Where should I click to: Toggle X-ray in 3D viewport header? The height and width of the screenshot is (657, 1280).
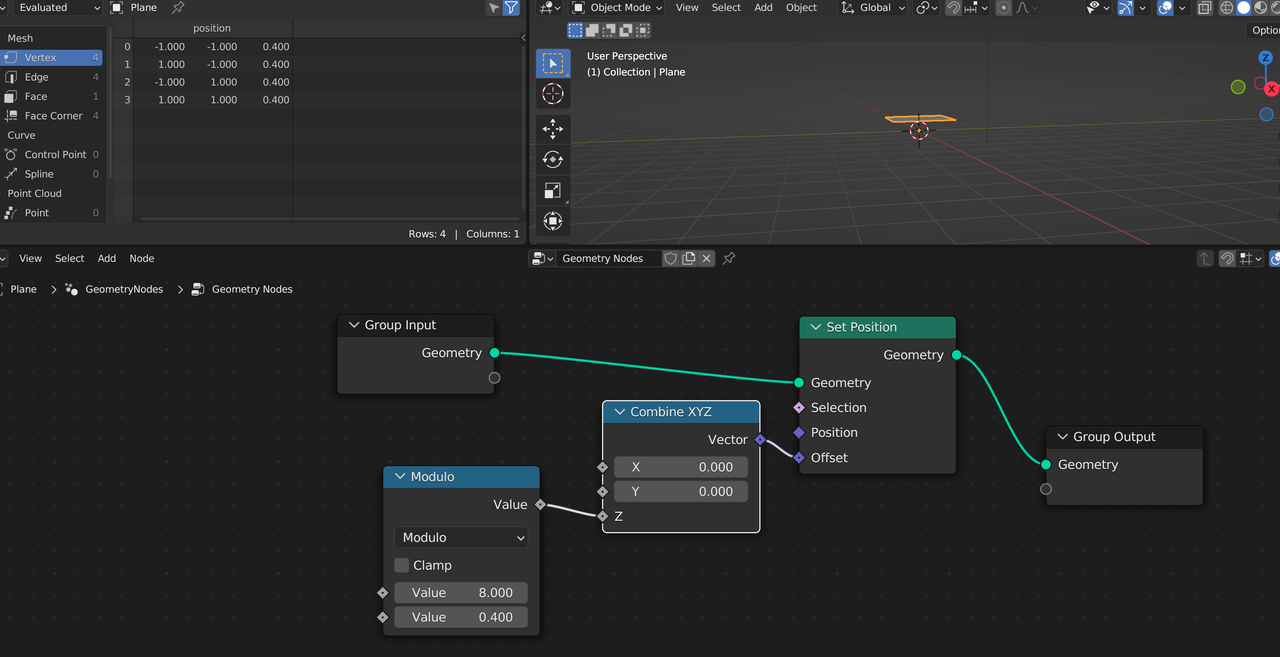[1205, 8]
